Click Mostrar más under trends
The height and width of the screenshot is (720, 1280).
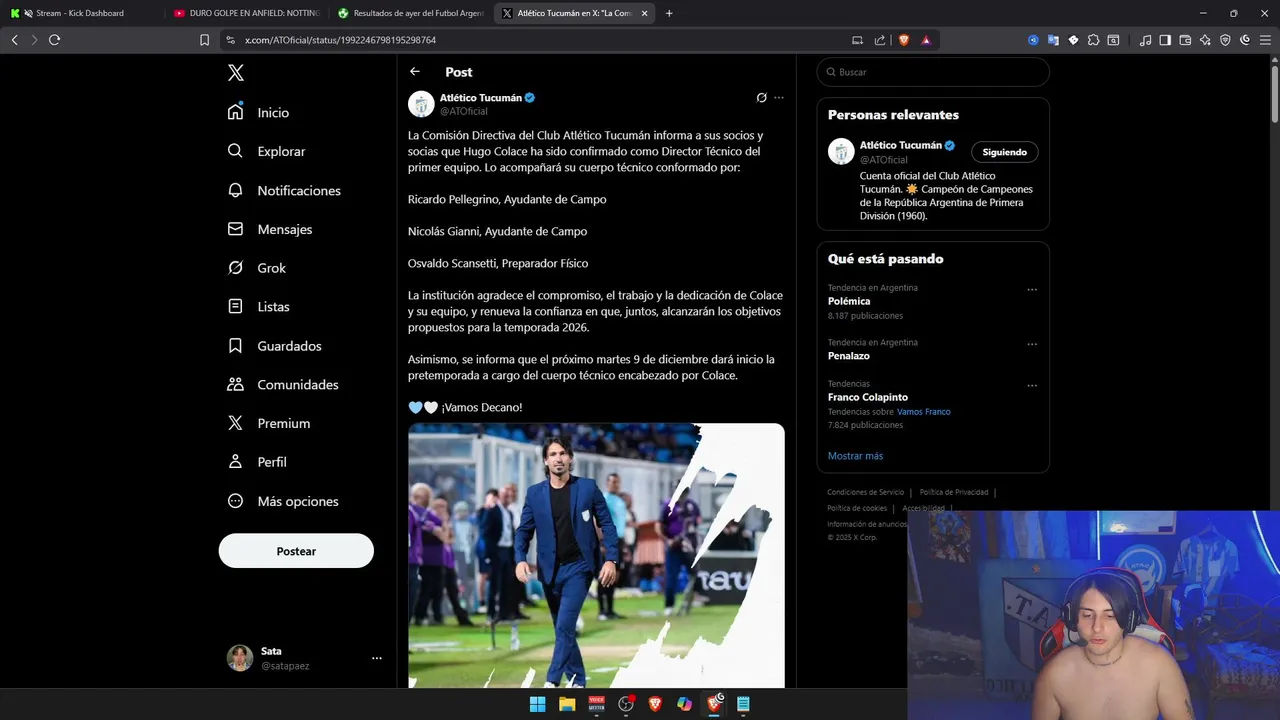point(855,456)
